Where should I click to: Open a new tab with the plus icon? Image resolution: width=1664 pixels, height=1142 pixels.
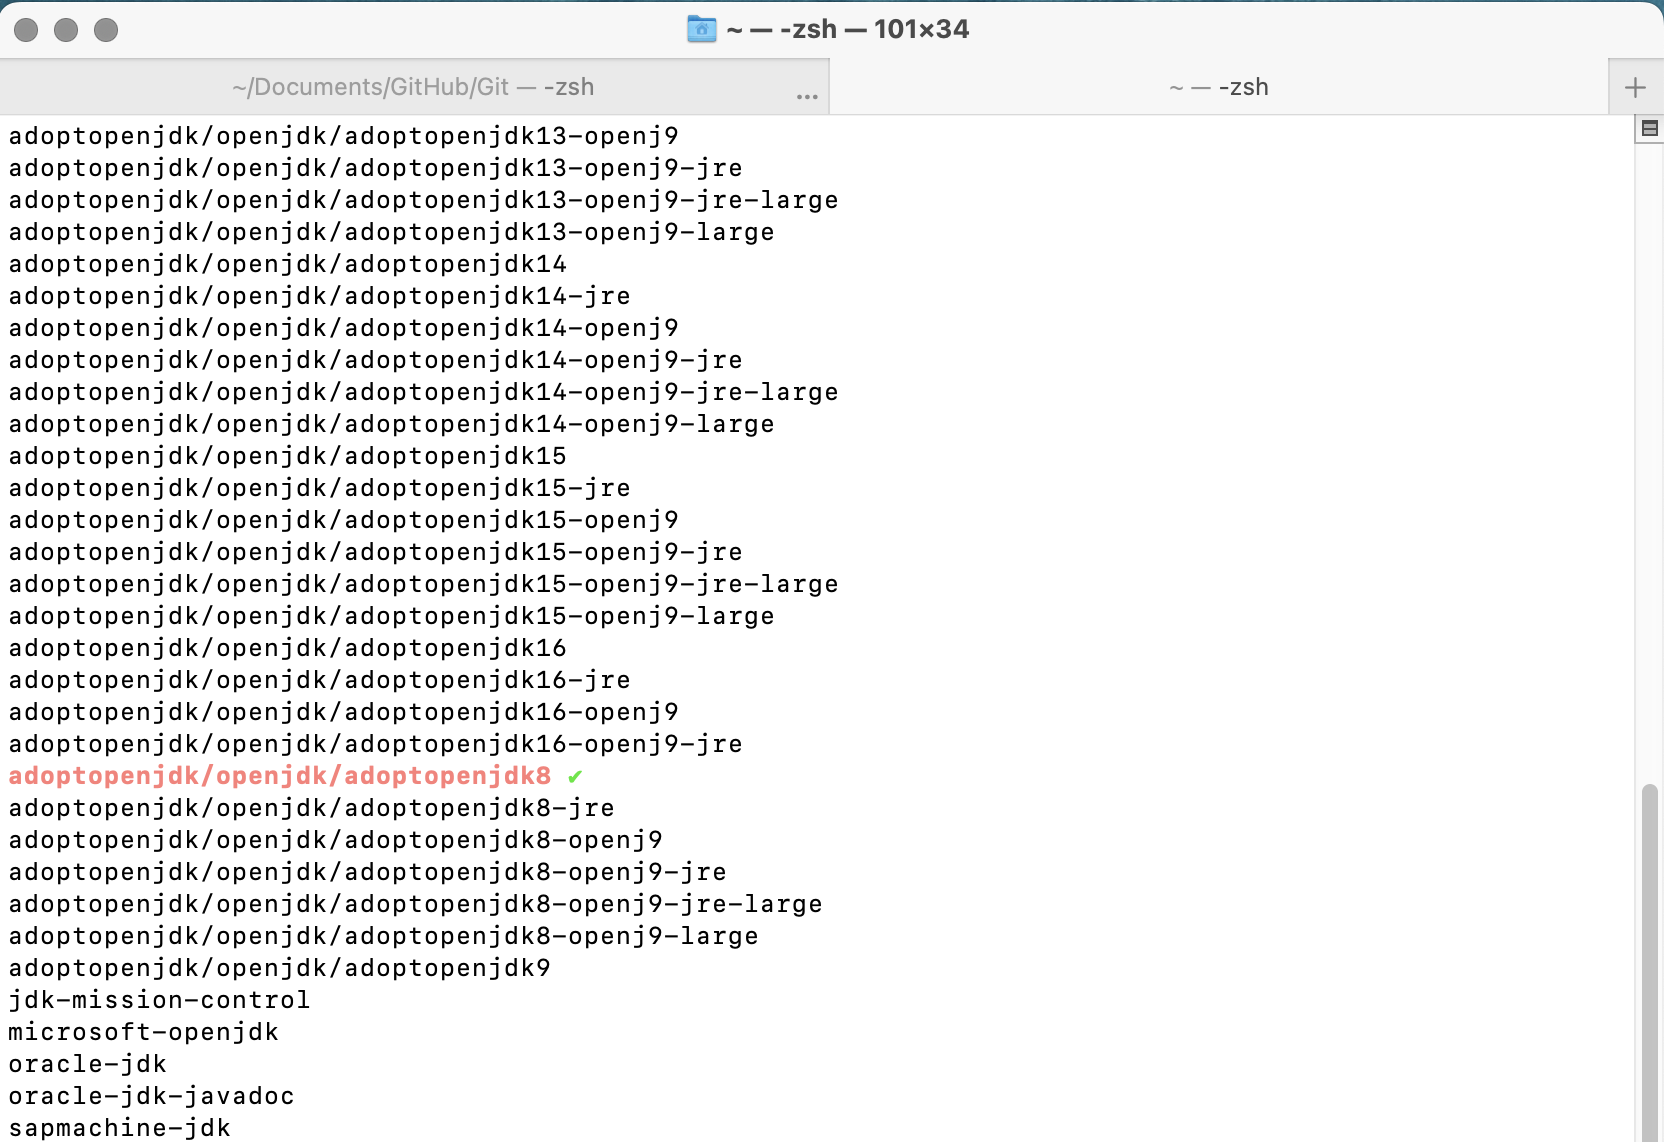1634,86
